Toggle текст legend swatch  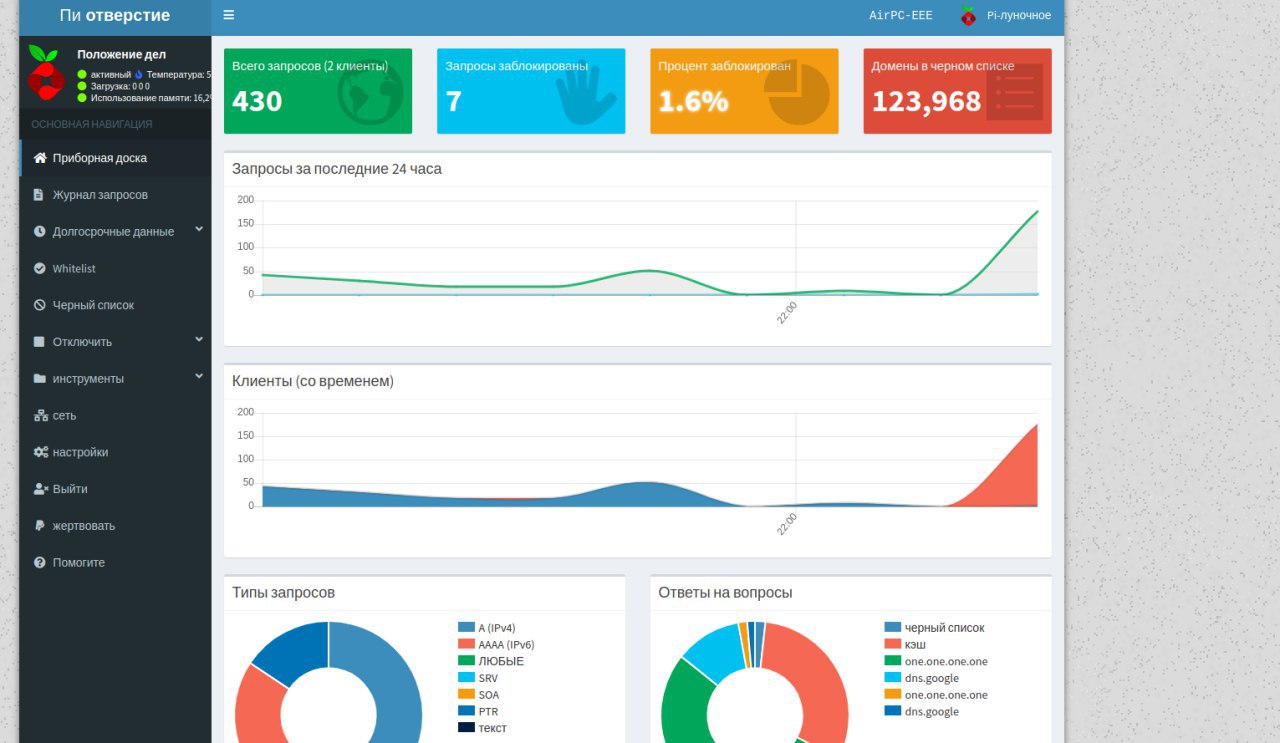point(466,727)
